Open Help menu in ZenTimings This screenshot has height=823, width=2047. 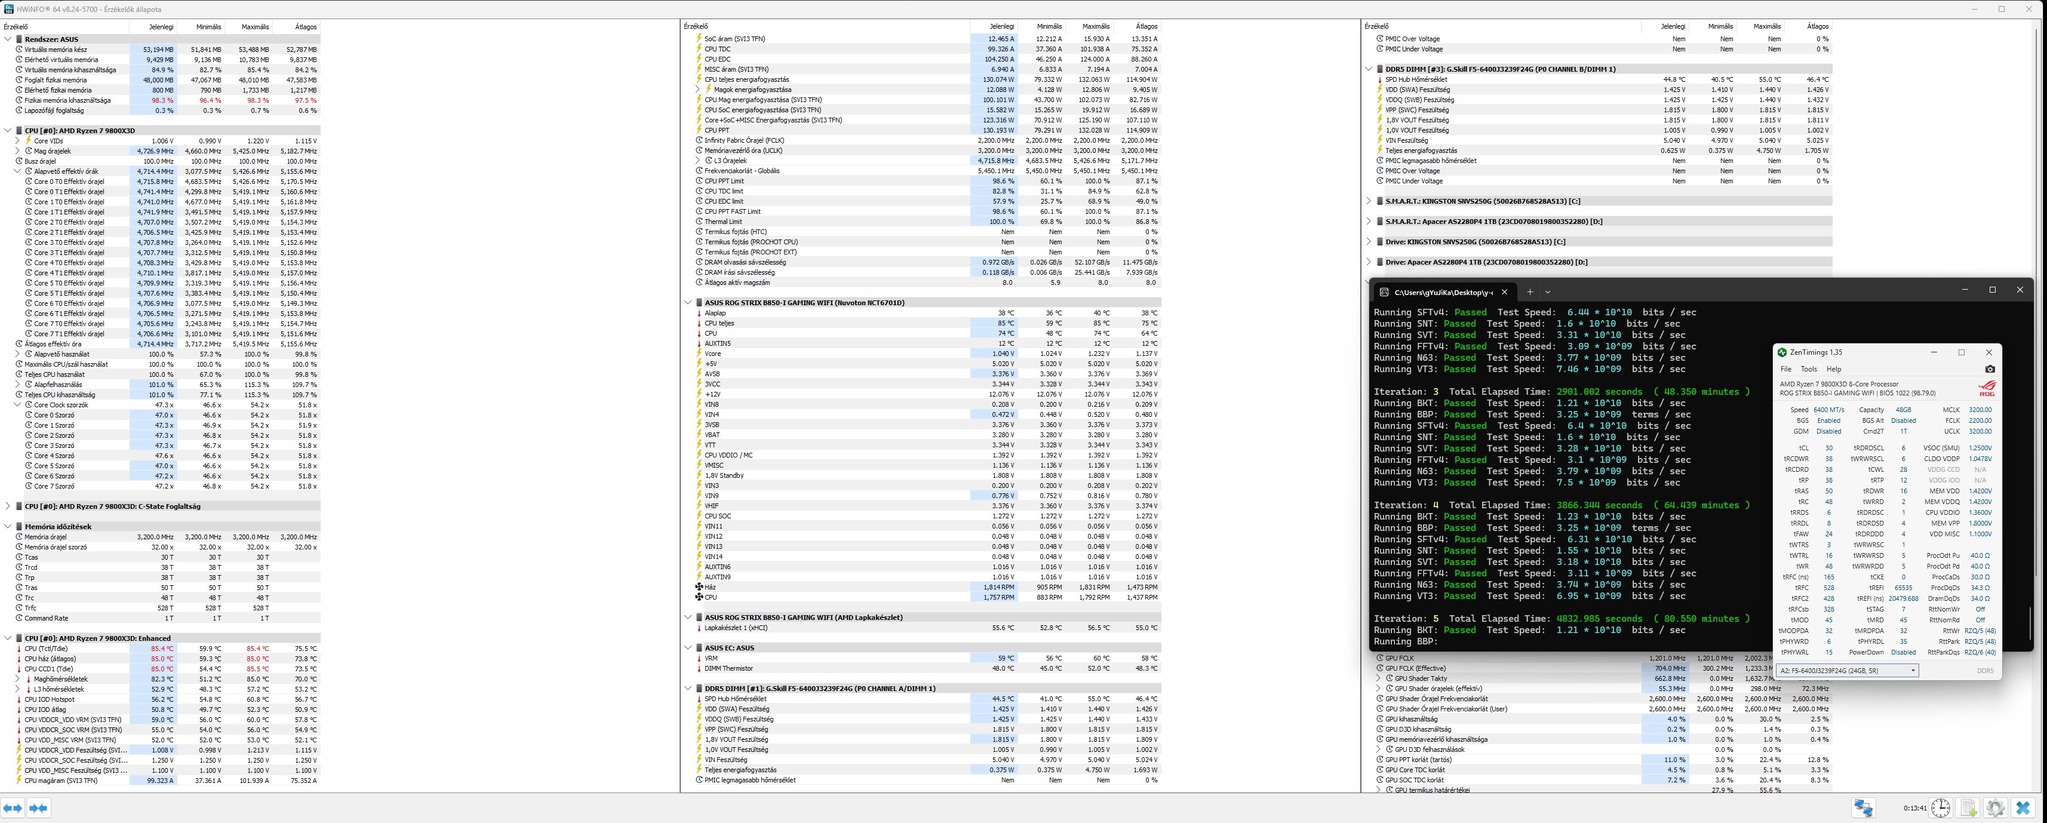coord(1833,369)
